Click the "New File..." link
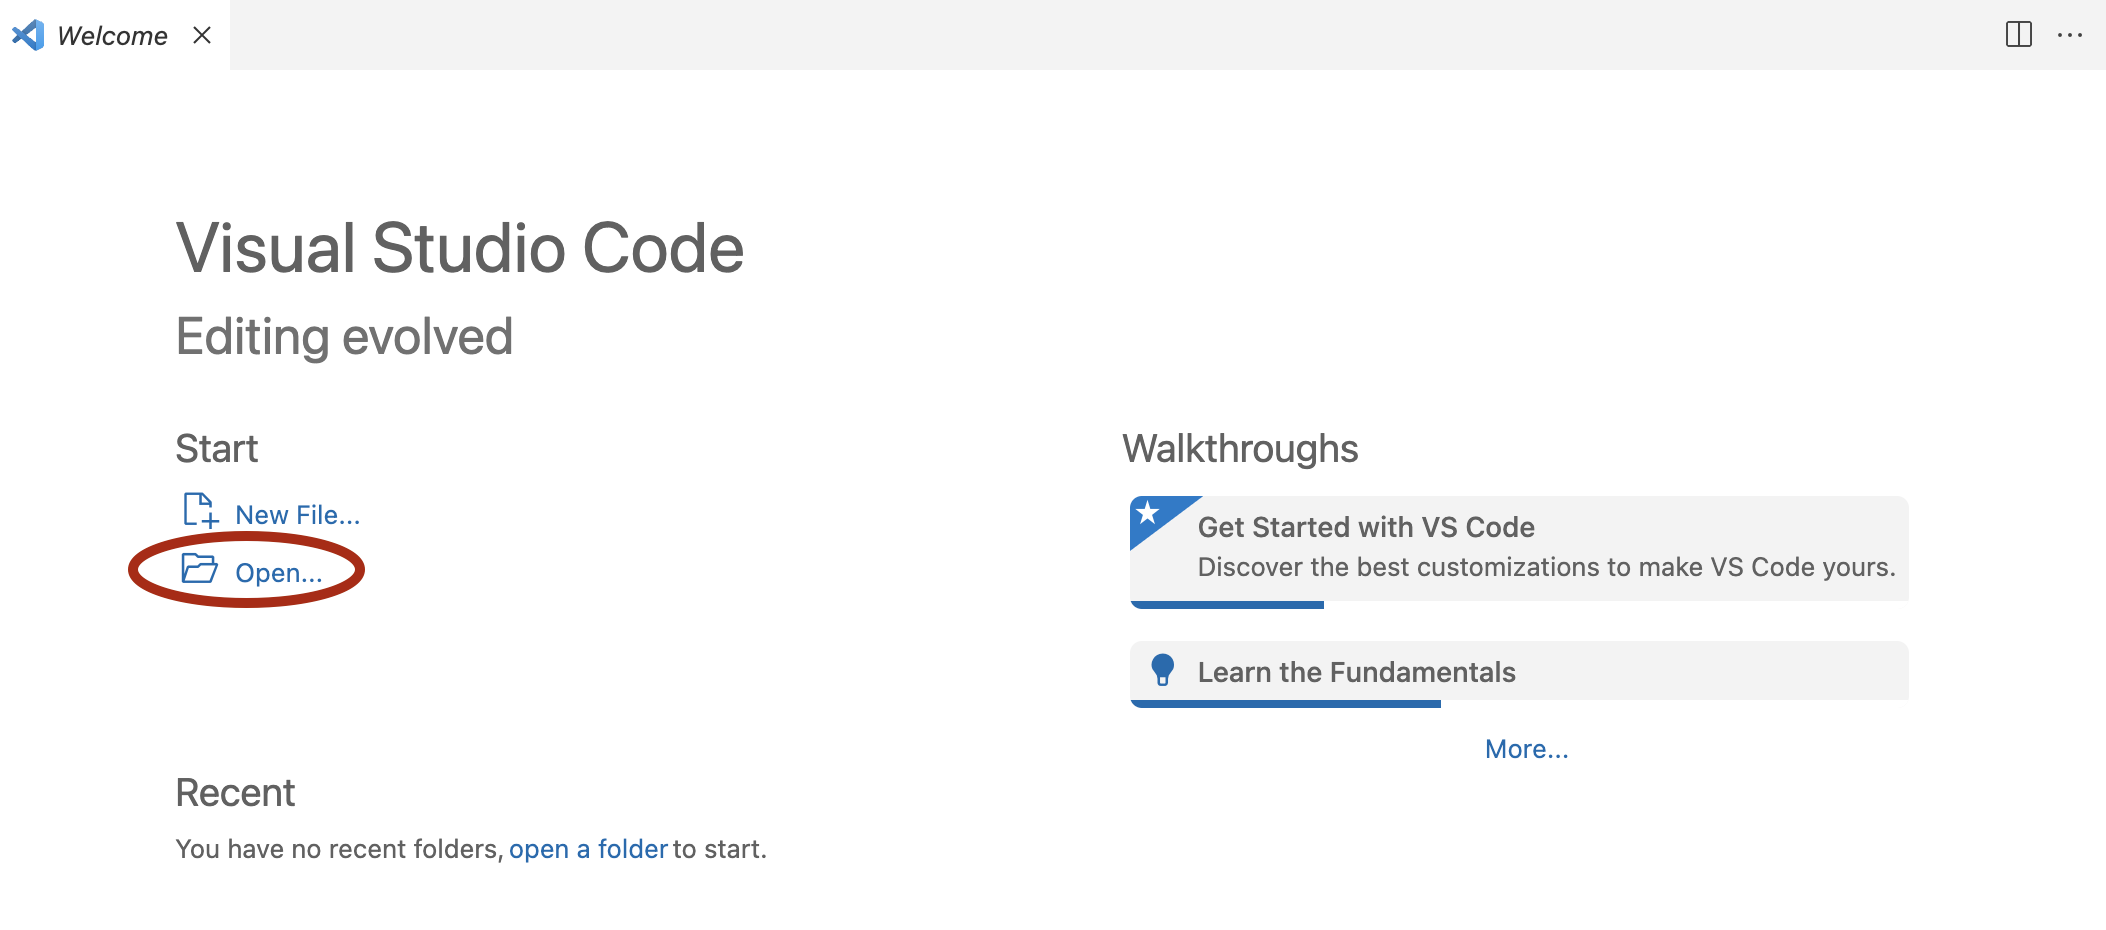This screenshot has width=2106, height=930. (297, 515)
